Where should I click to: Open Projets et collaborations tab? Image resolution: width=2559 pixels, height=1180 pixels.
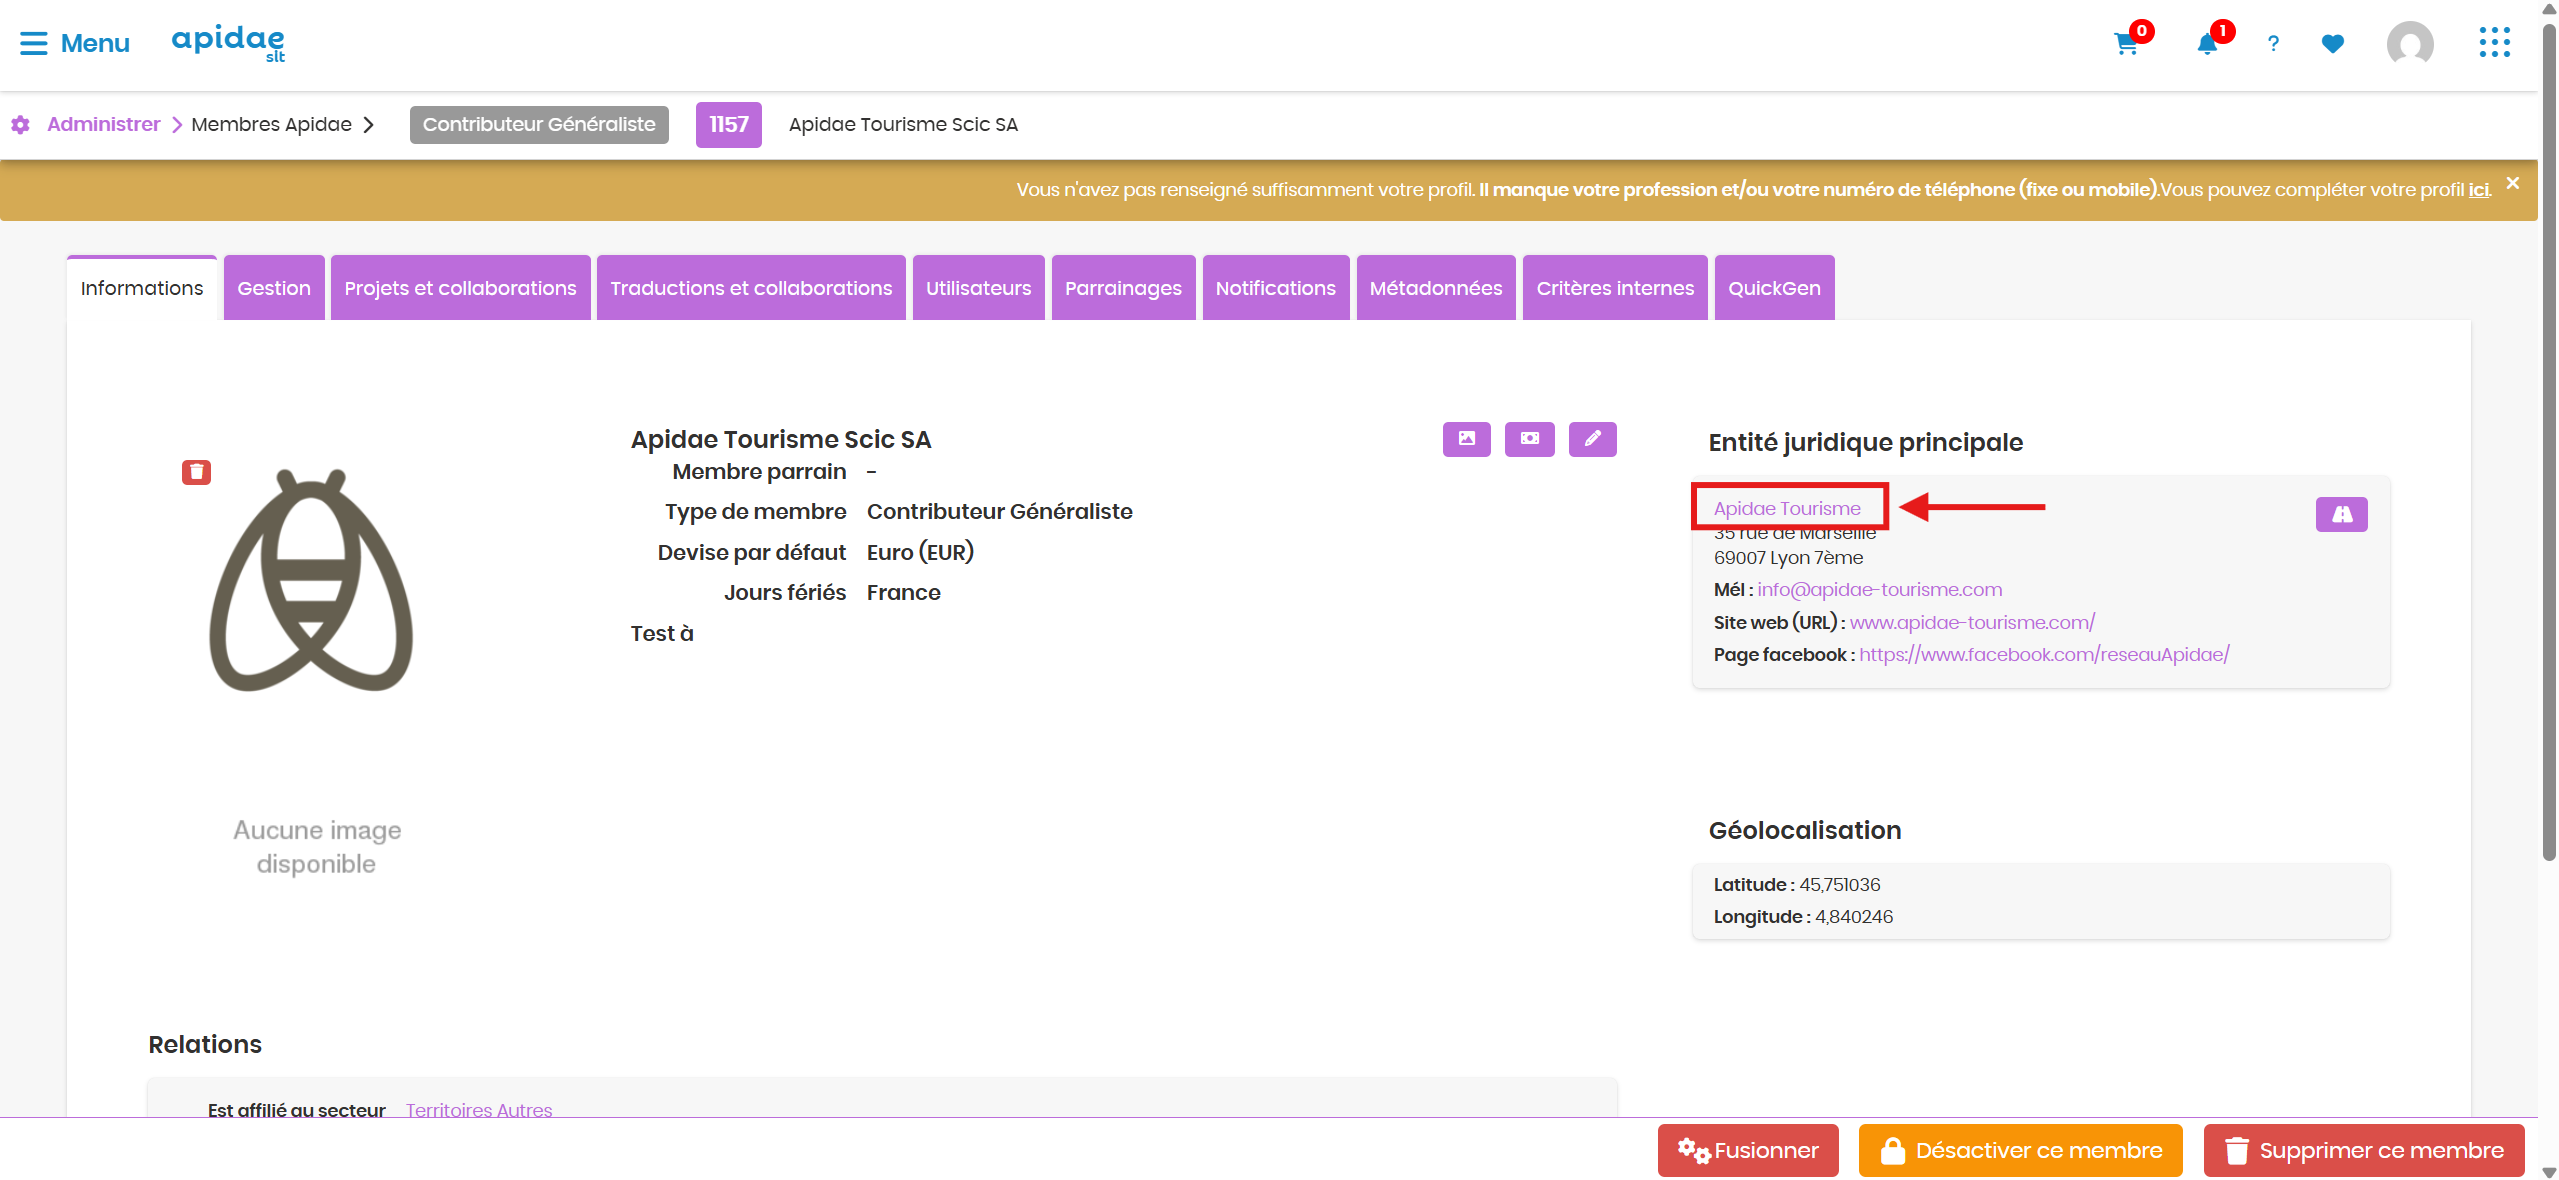tap(460, 288)
